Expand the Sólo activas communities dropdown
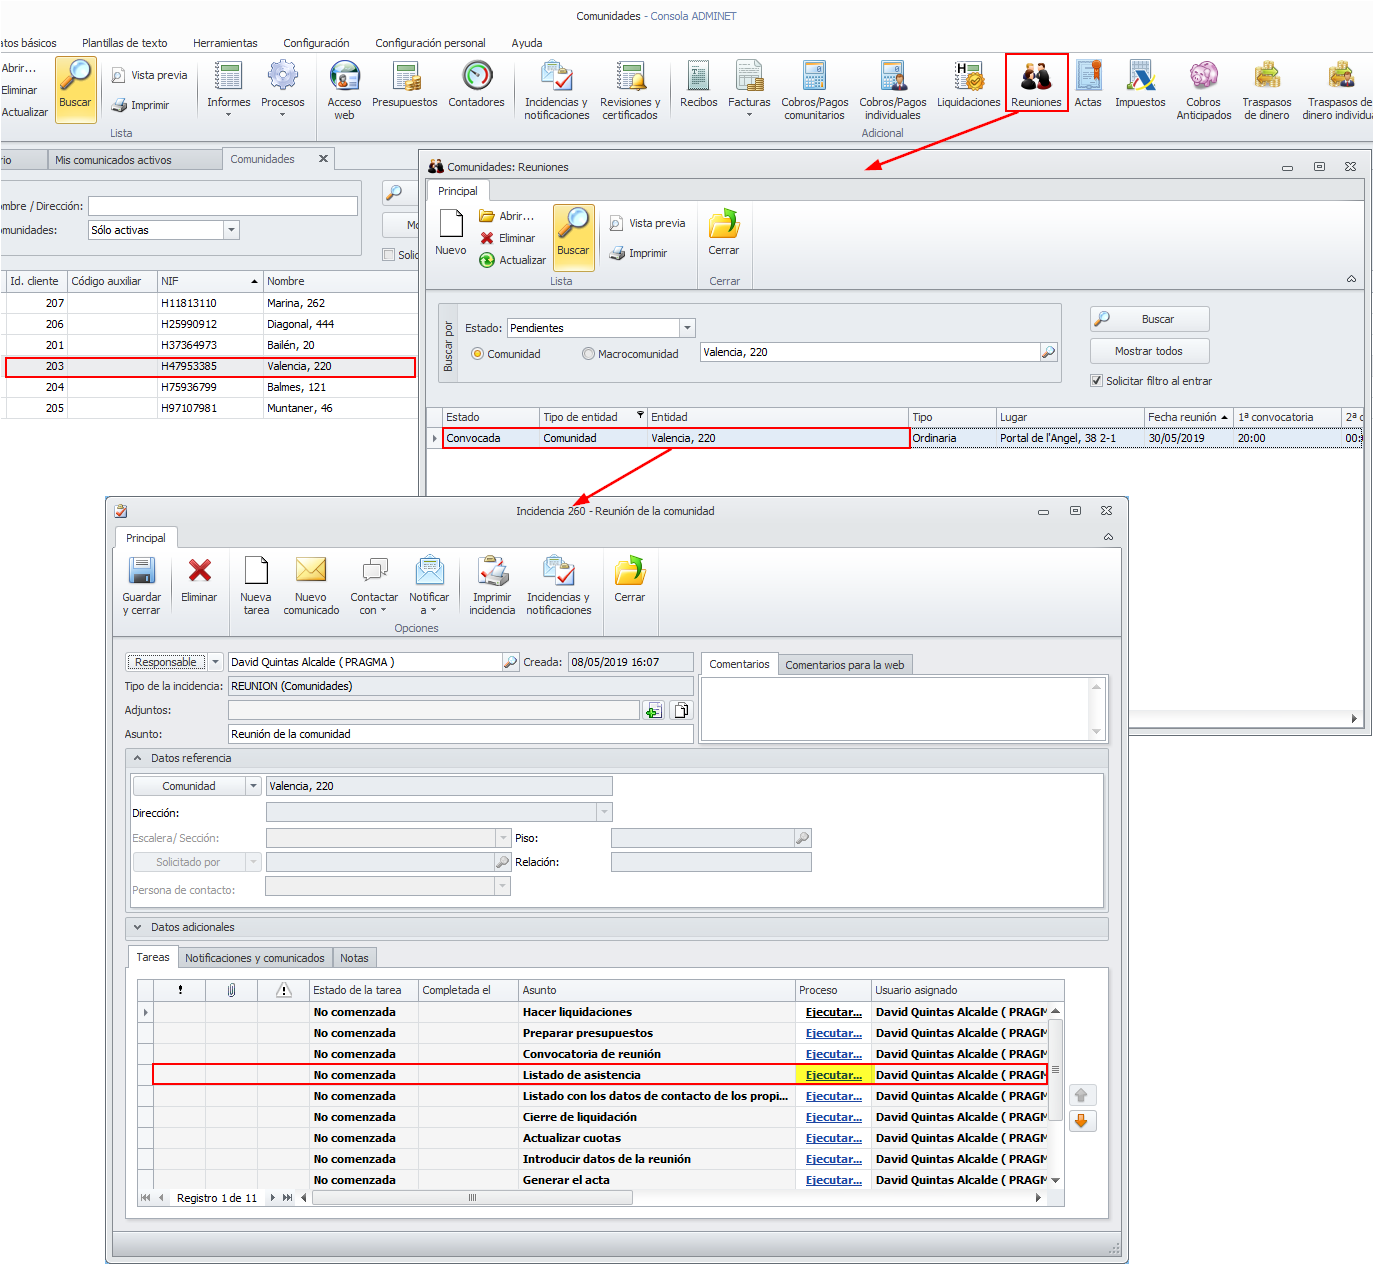 pyautogui.click(x=231, y=230)
